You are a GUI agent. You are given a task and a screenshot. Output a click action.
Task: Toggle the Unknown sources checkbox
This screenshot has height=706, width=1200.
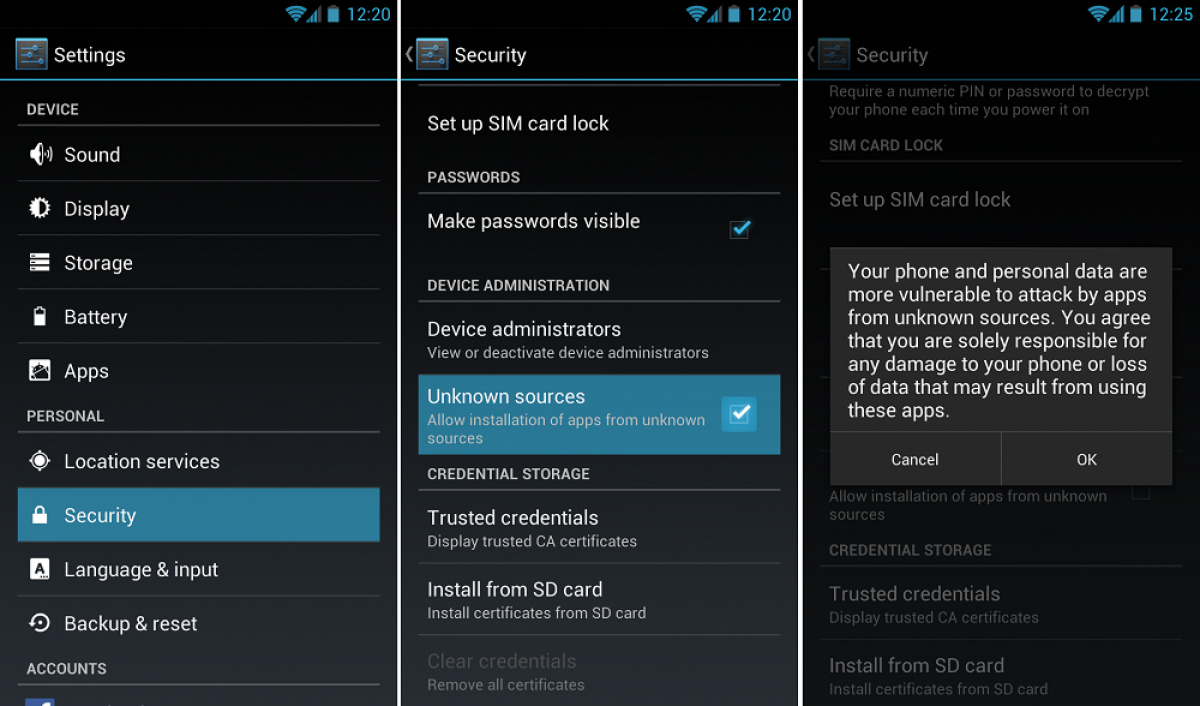click(739, 413)
